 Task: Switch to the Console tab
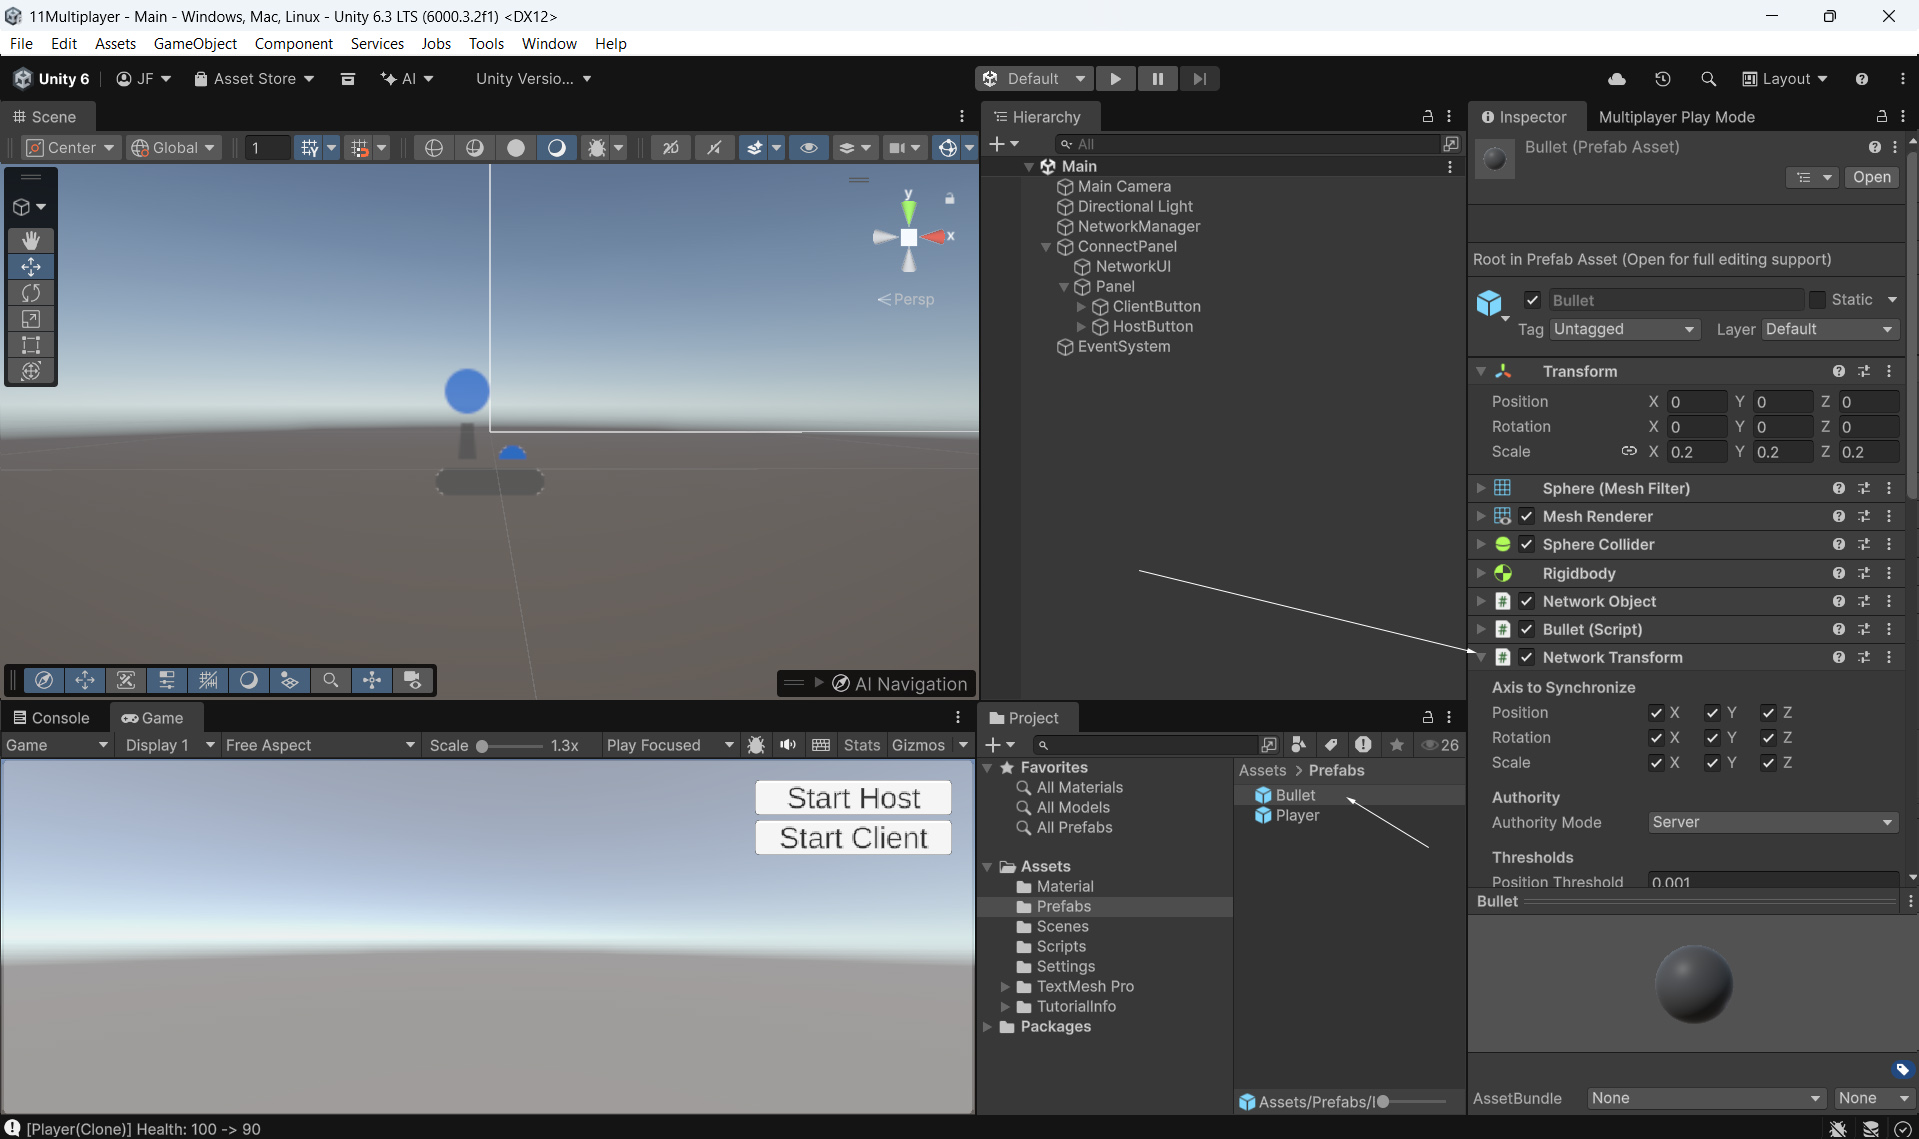tap(51, 718)
